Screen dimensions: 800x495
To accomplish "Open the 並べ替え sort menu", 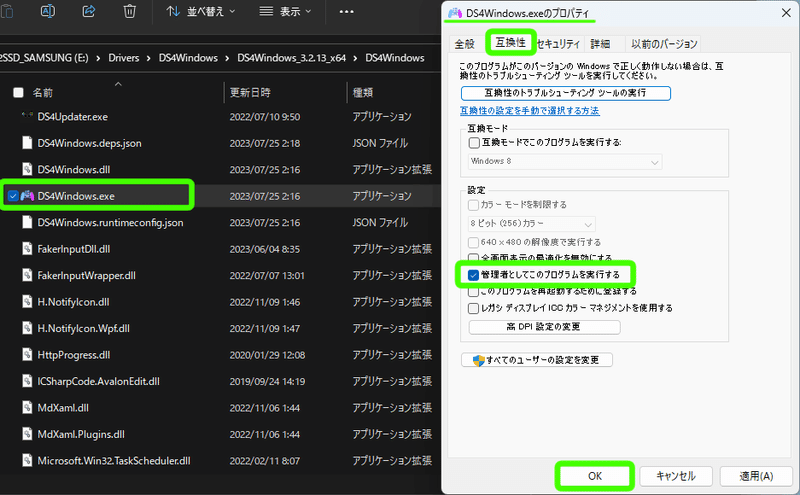I will [201, 11].
